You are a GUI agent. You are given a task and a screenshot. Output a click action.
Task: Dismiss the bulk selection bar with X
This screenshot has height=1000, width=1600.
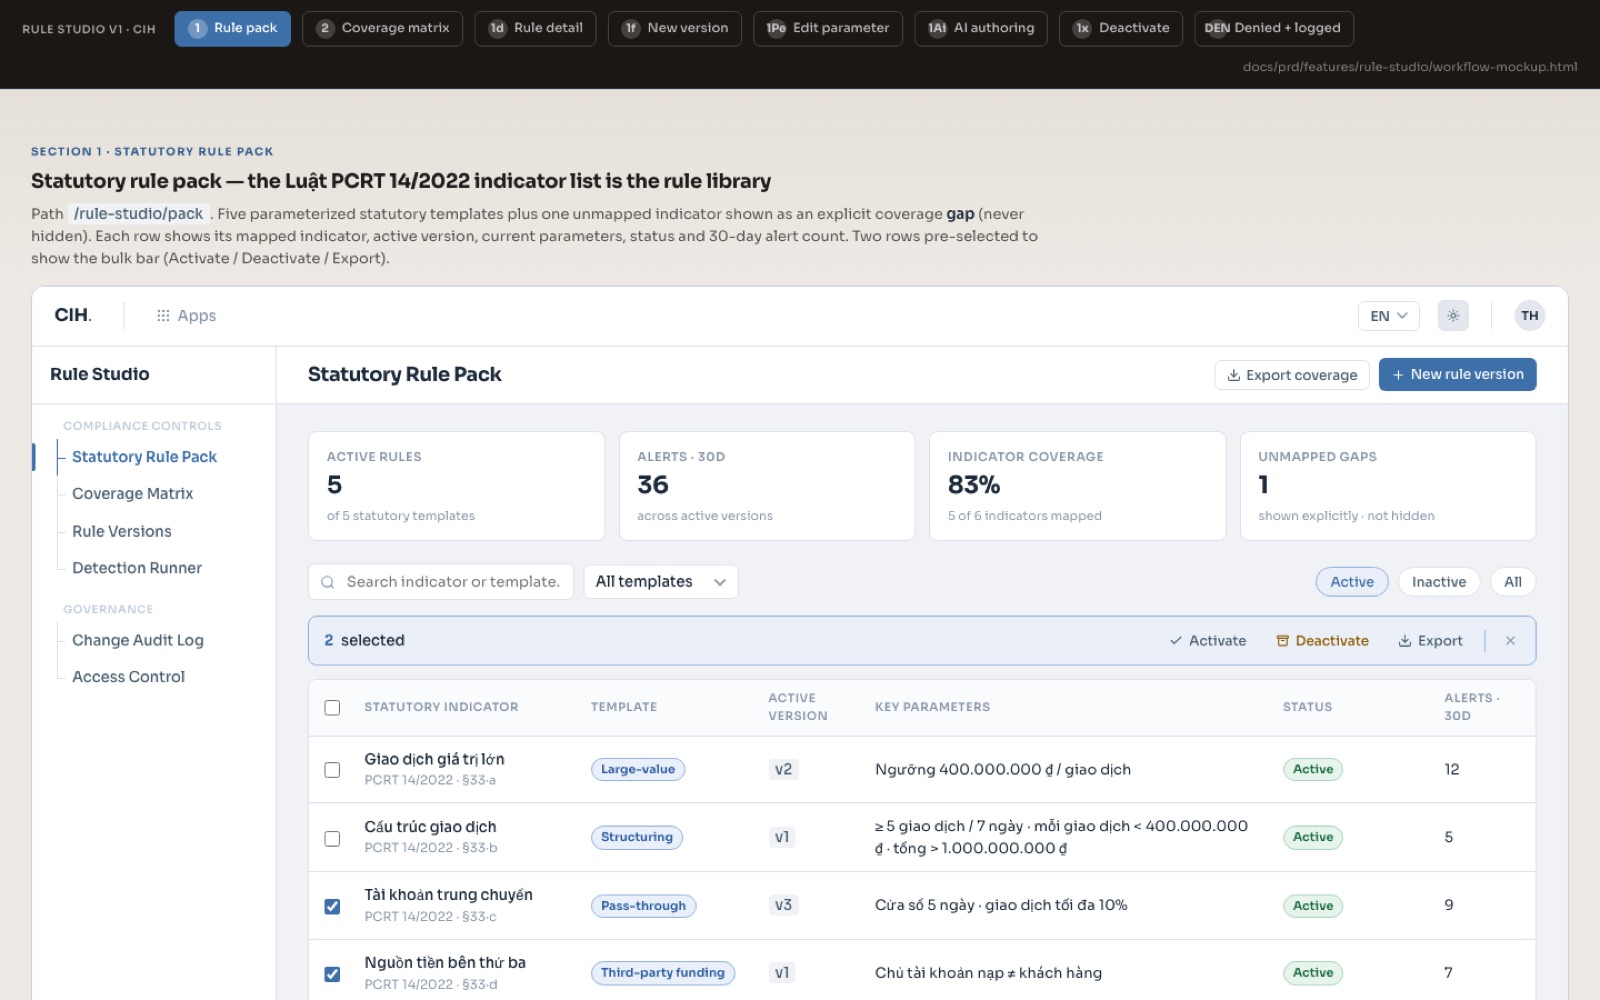1510,641
